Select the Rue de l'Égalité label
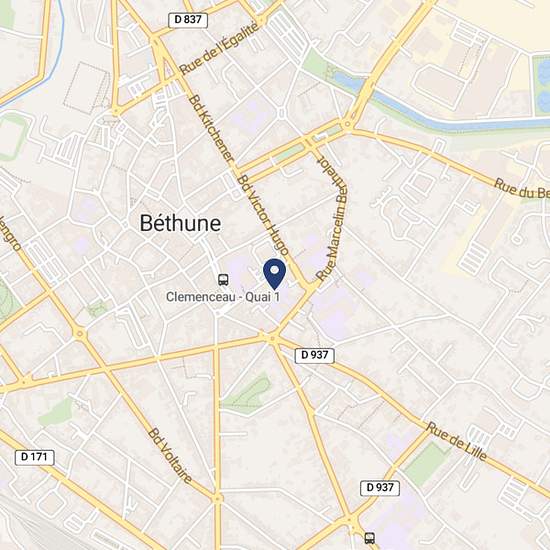 coord(220,48)
